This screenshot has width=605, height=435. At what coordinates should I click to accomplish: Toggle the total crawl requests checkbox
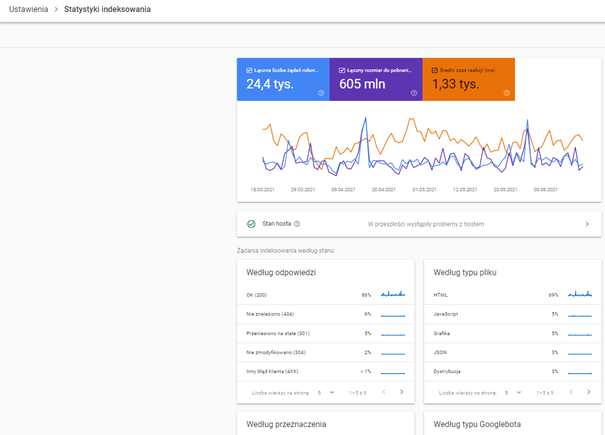pos(249,70)
